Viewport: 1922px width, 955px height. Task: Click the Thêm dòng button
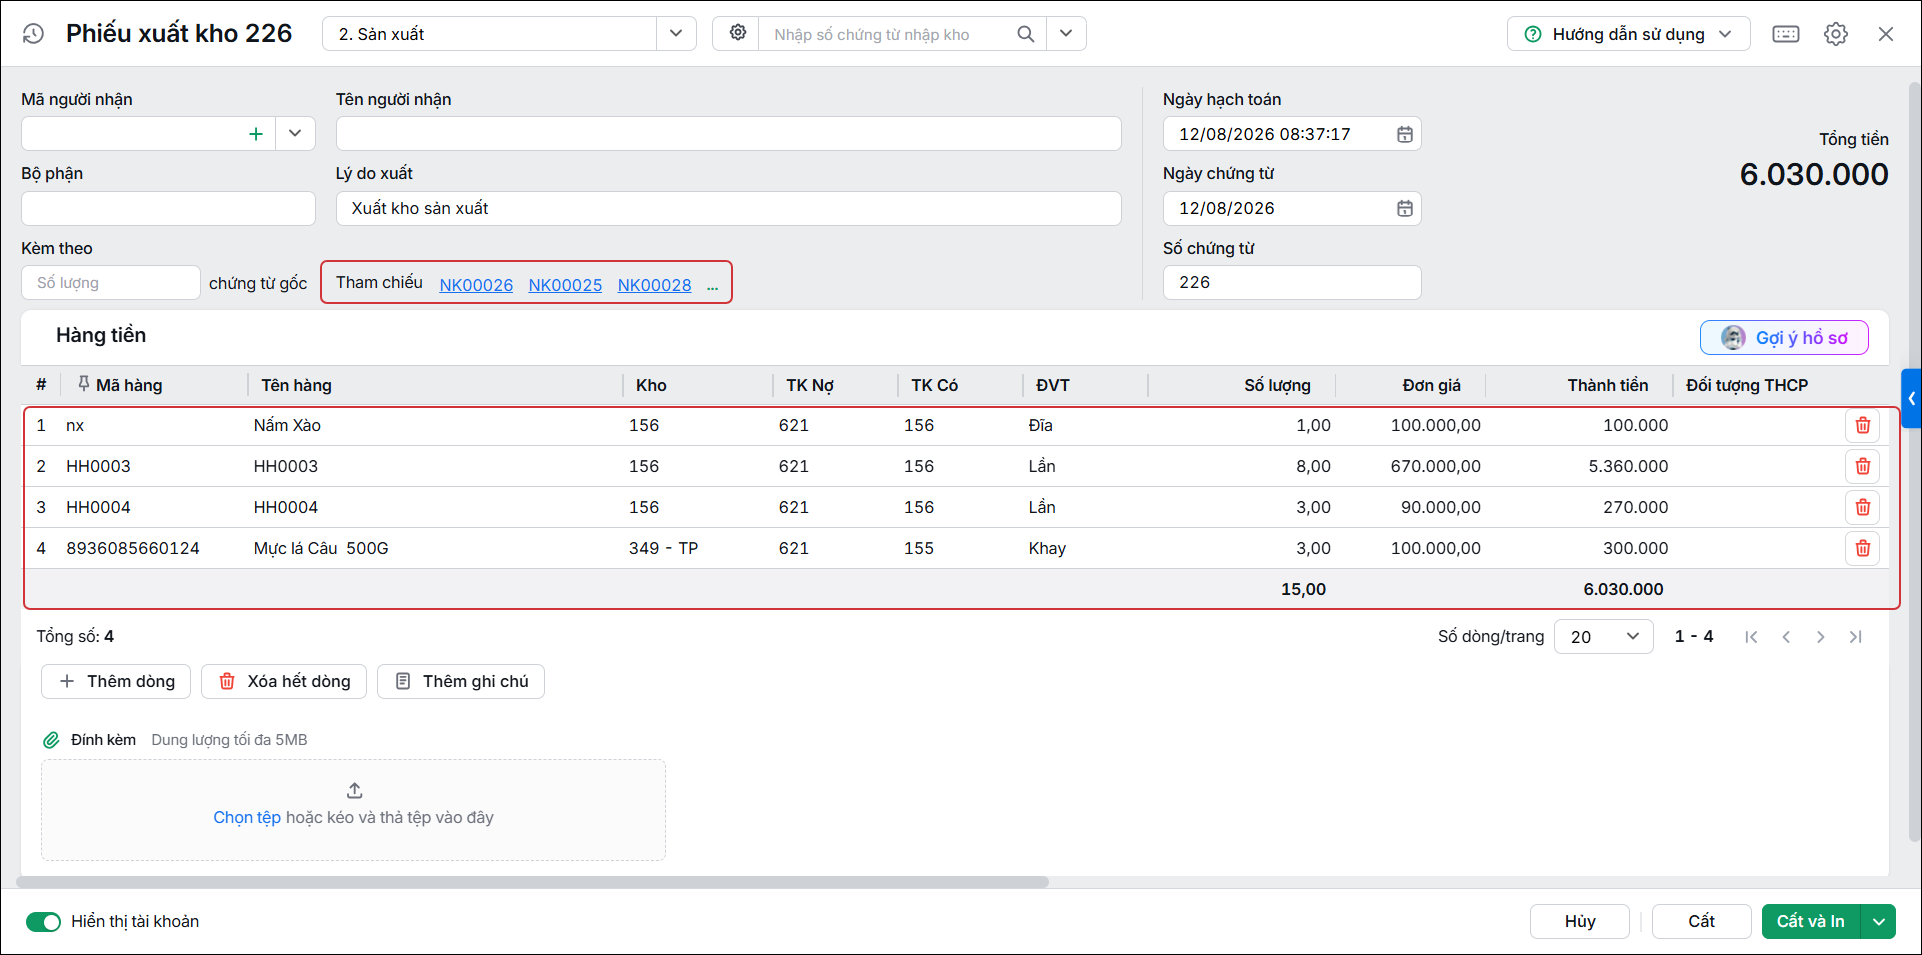pyautogui.click(x=117, y=682)
